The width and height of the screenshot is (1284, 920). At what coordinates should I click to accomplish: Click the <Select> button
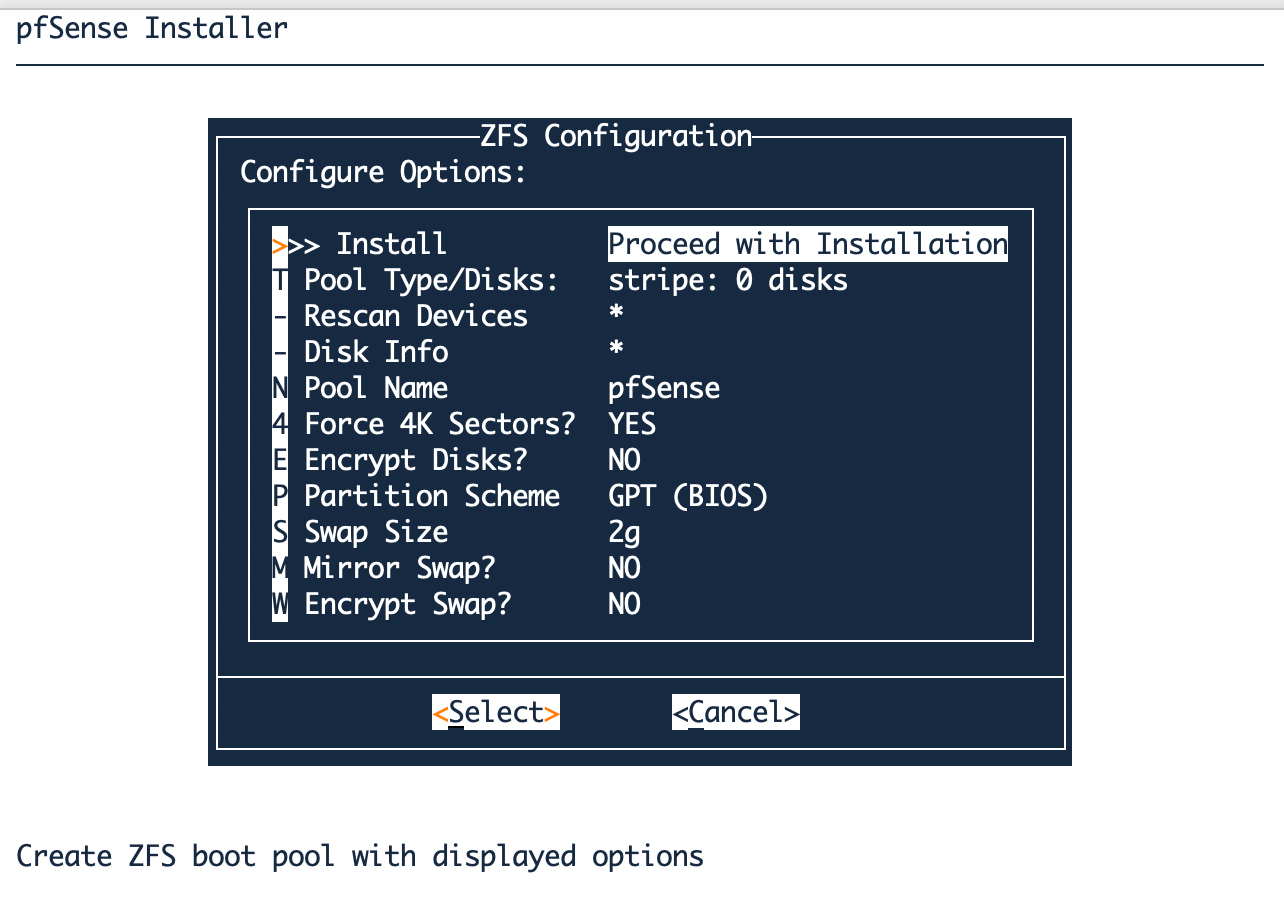click(496, 712)
